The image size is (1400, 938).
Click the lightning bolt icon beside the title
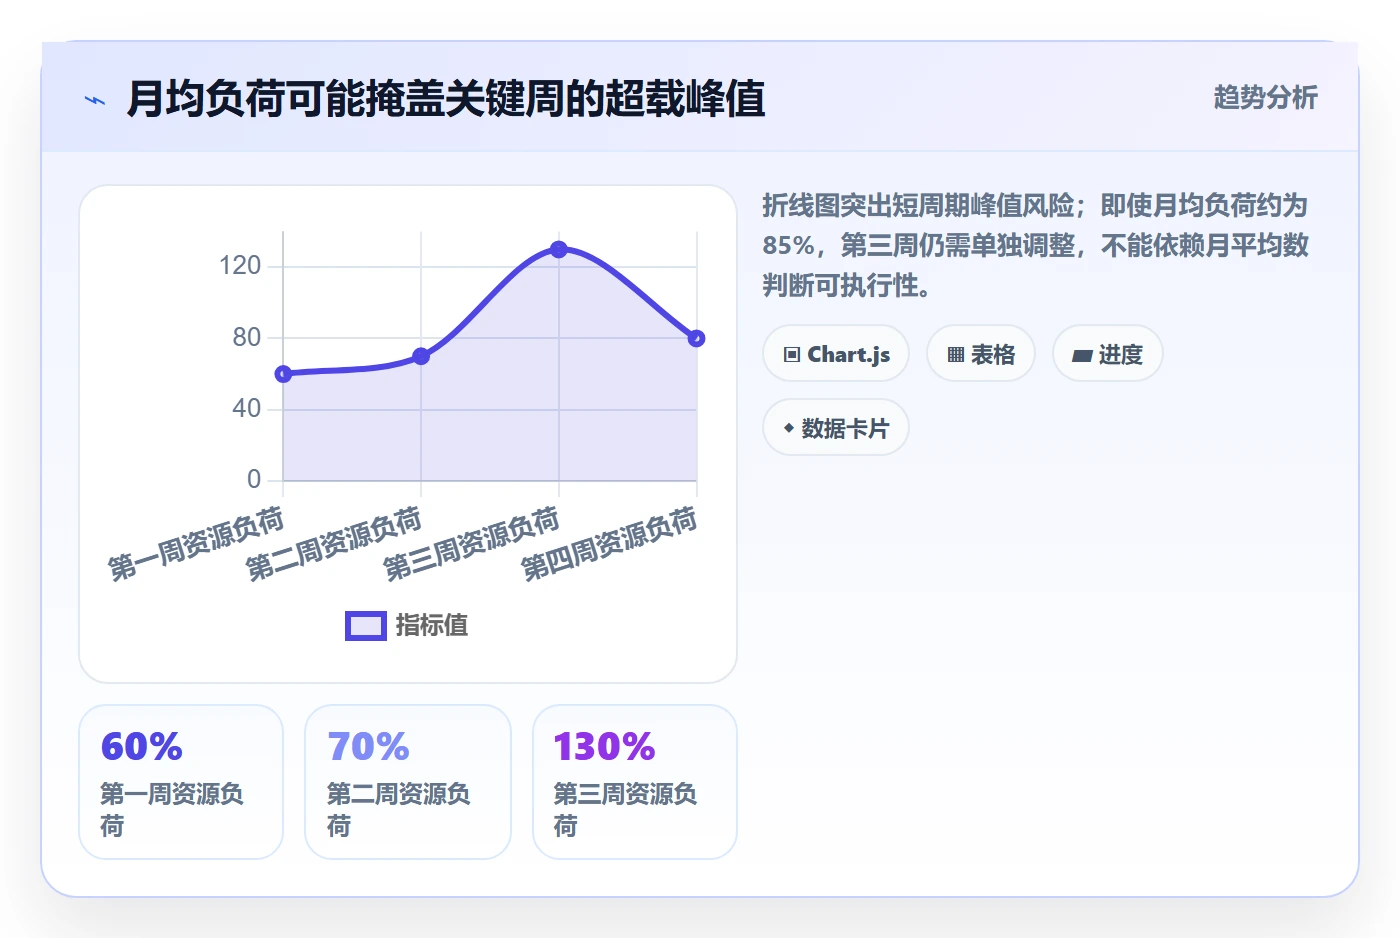click(95, 100)
